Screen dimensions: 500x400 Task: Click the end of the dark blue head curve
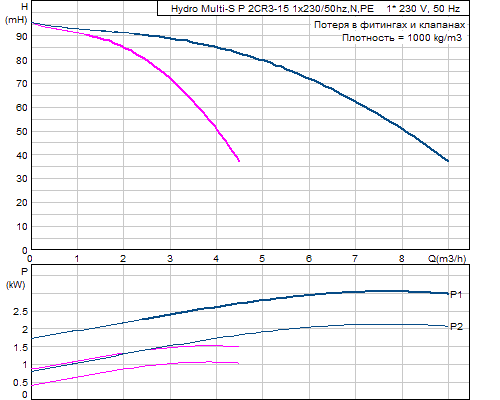pos(448,161)
